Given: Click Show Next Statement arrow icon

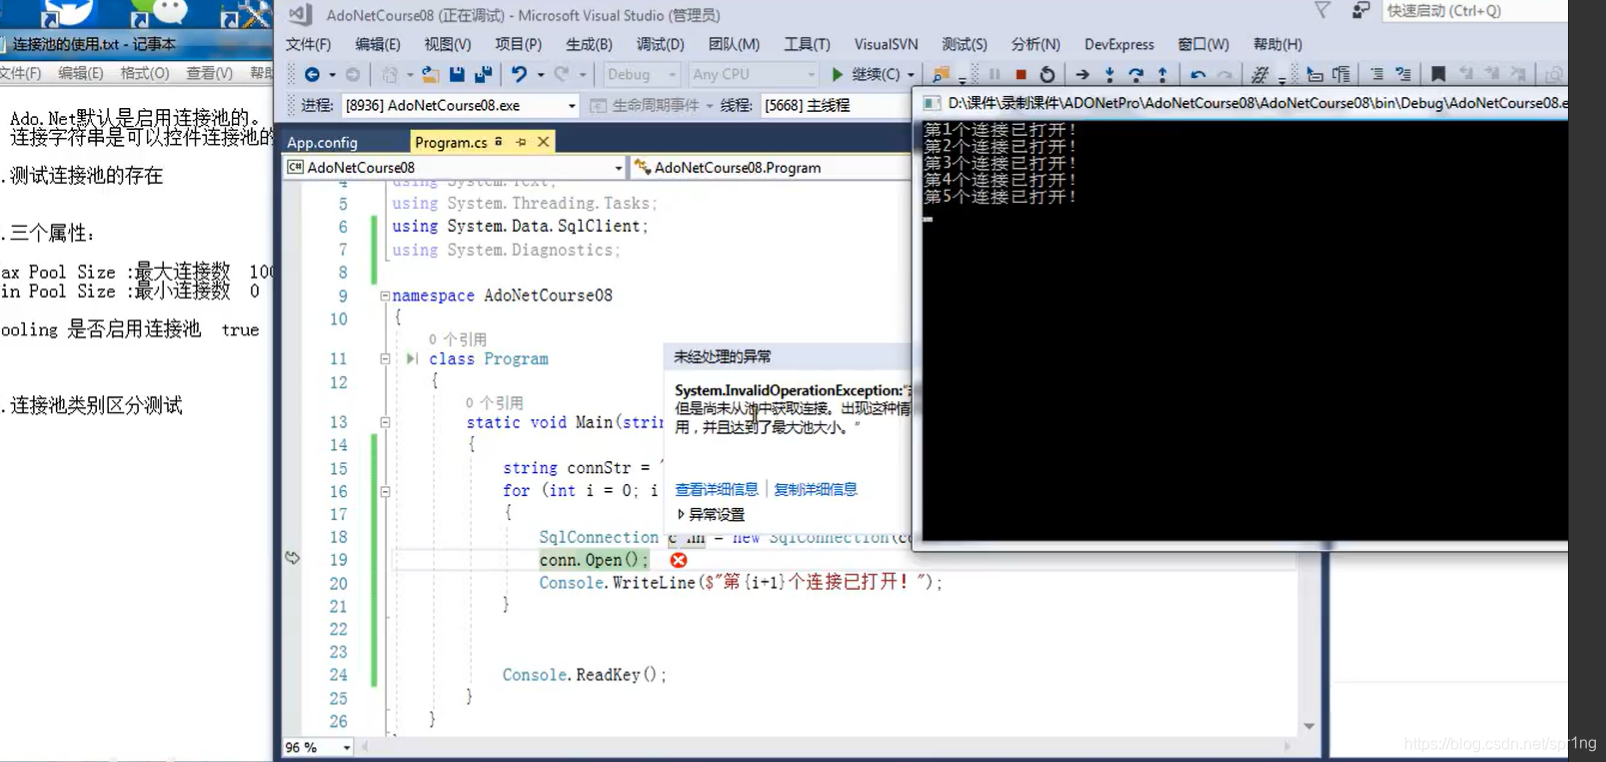Looking at the screenshot, I should pos(1082,74).
